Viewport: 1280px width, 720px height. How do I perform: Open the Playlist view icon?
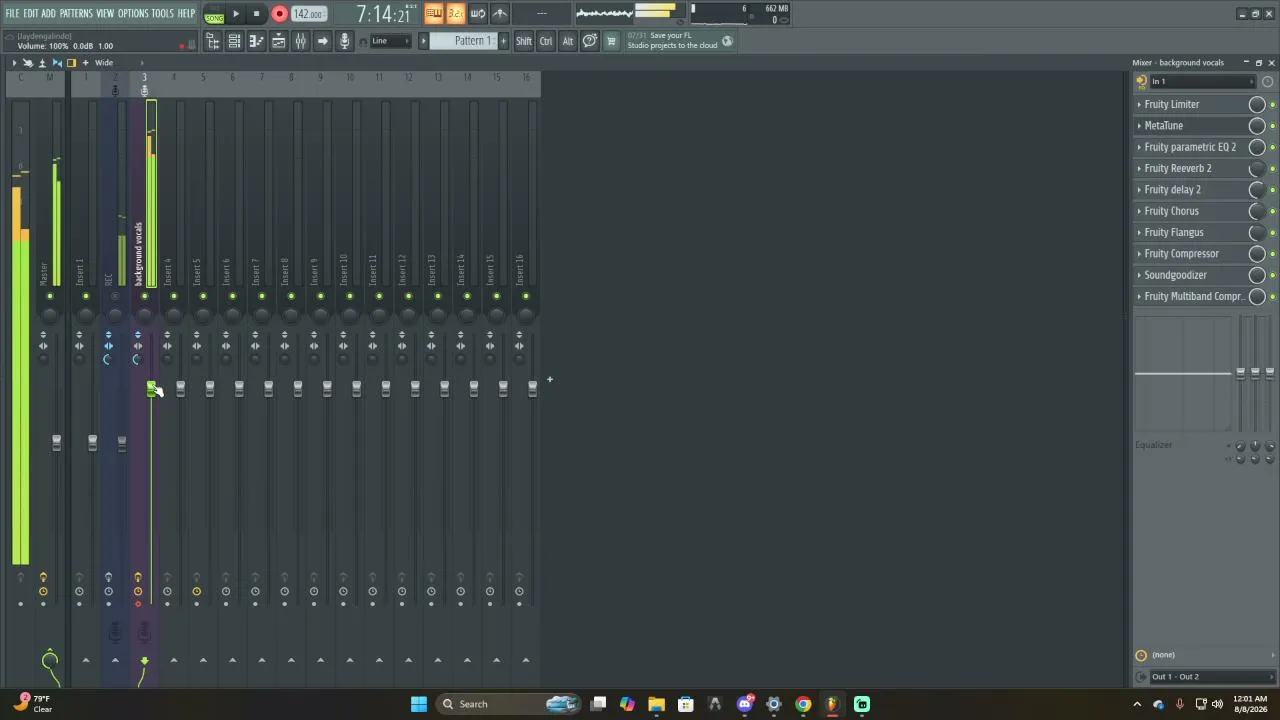tap(279, 41)
